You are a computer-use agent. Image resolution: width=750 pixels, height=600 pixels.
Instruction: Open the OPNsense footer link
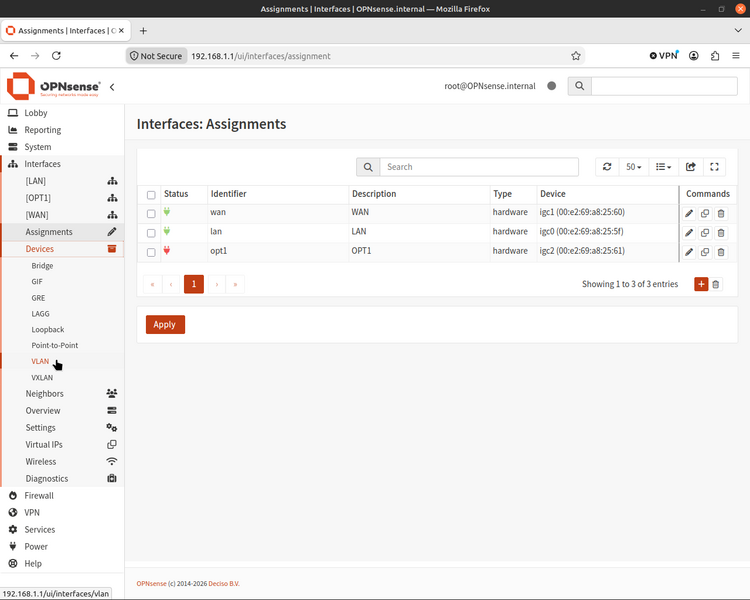coord(151,584)
